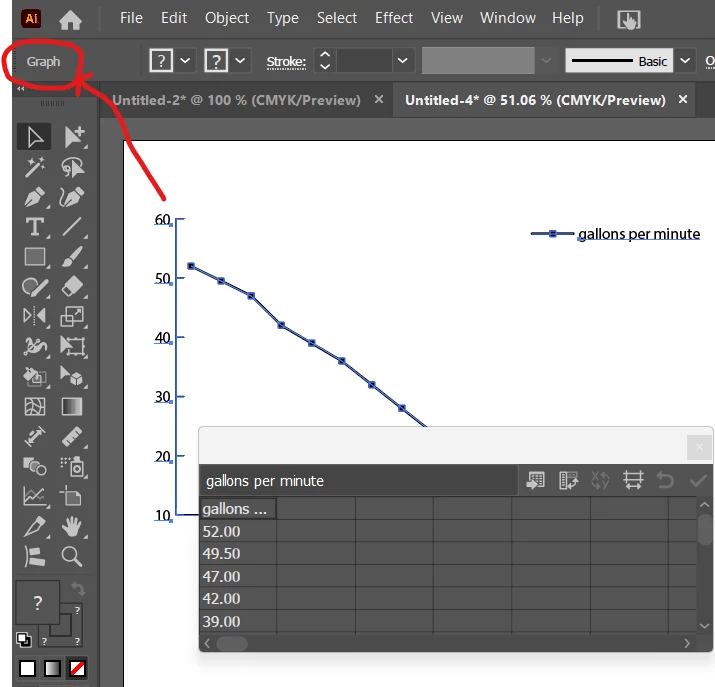Click the Illustrator home icon
The image size is (715, 687).
(70, 20)
